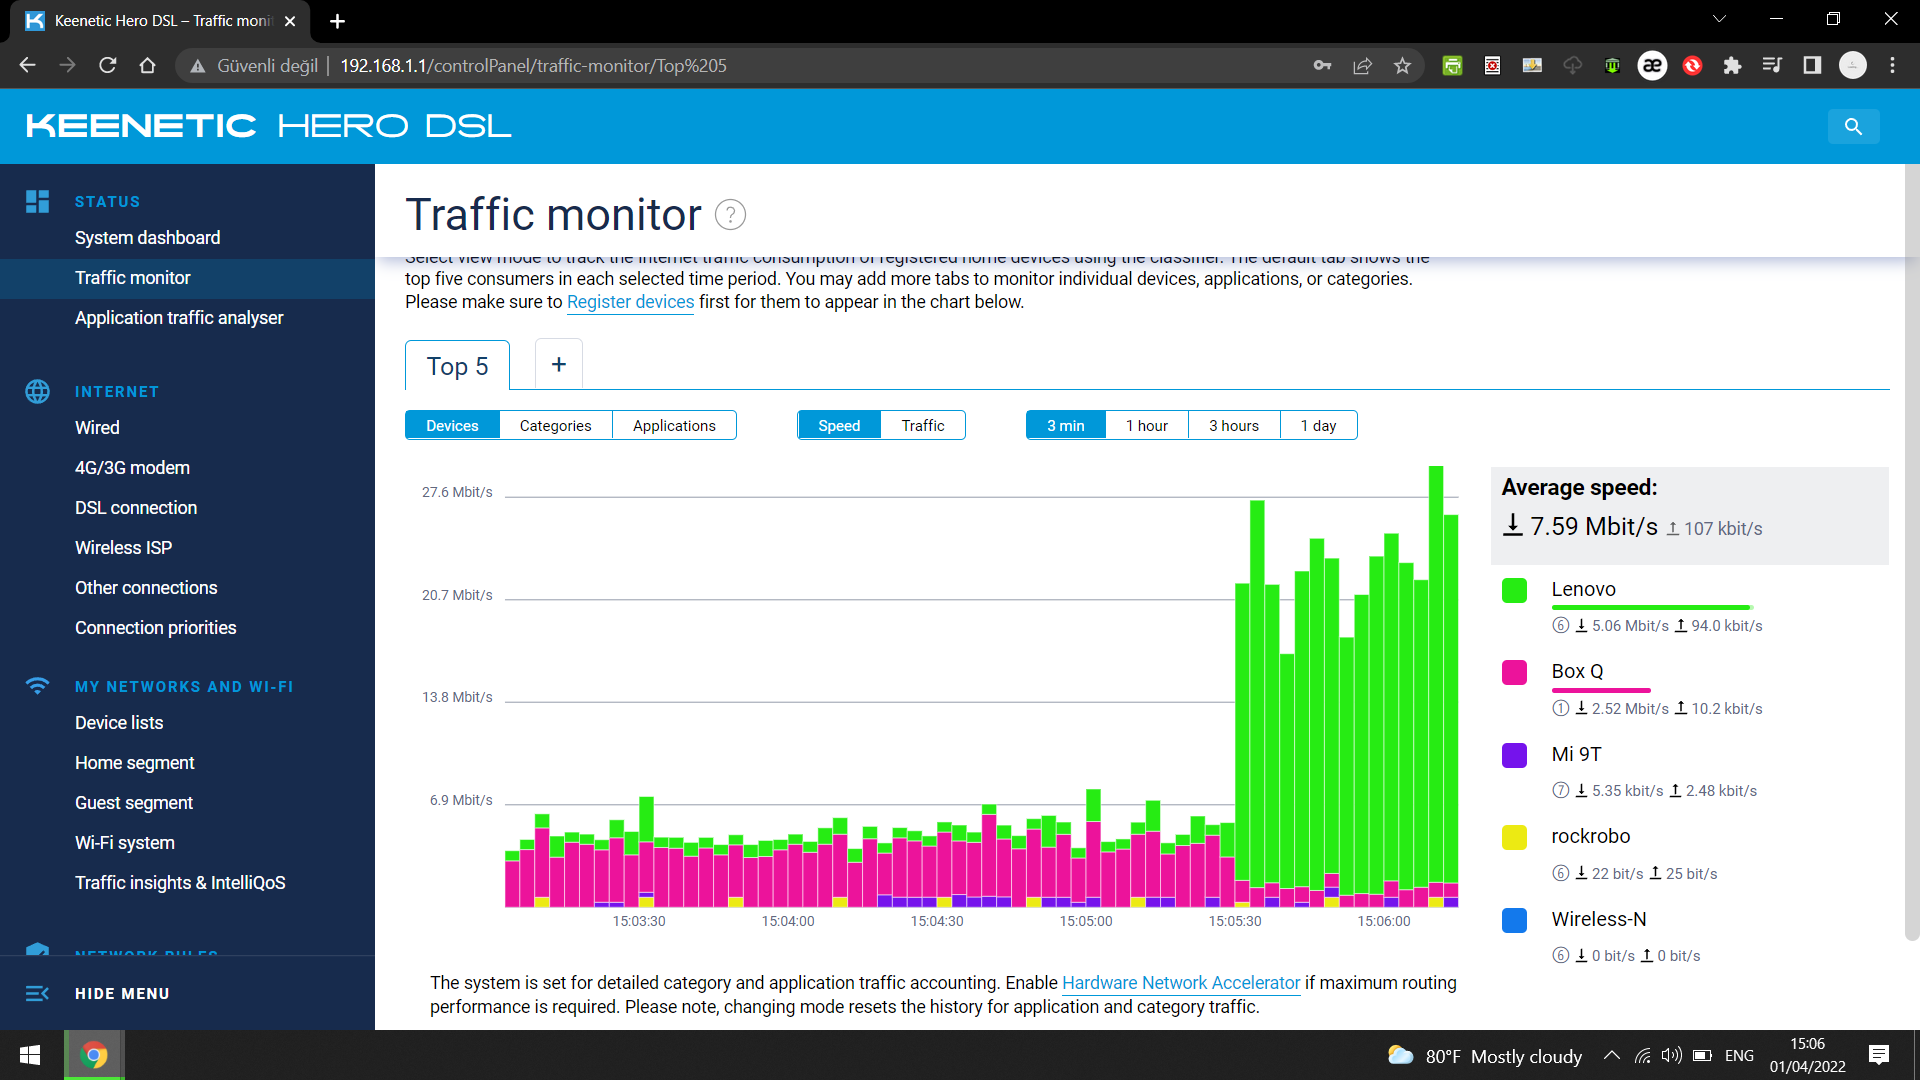The width and height of the screenshot is (1920, 1080).
Task: Click the Wireless-N blue color swatch
Action: [1514, 920]
